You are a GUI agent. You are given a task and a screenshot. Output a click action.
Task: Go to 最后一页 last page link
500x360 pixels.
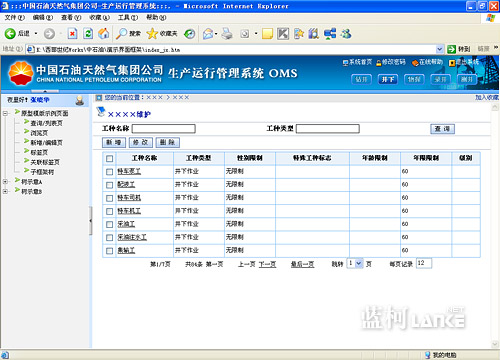302,264
